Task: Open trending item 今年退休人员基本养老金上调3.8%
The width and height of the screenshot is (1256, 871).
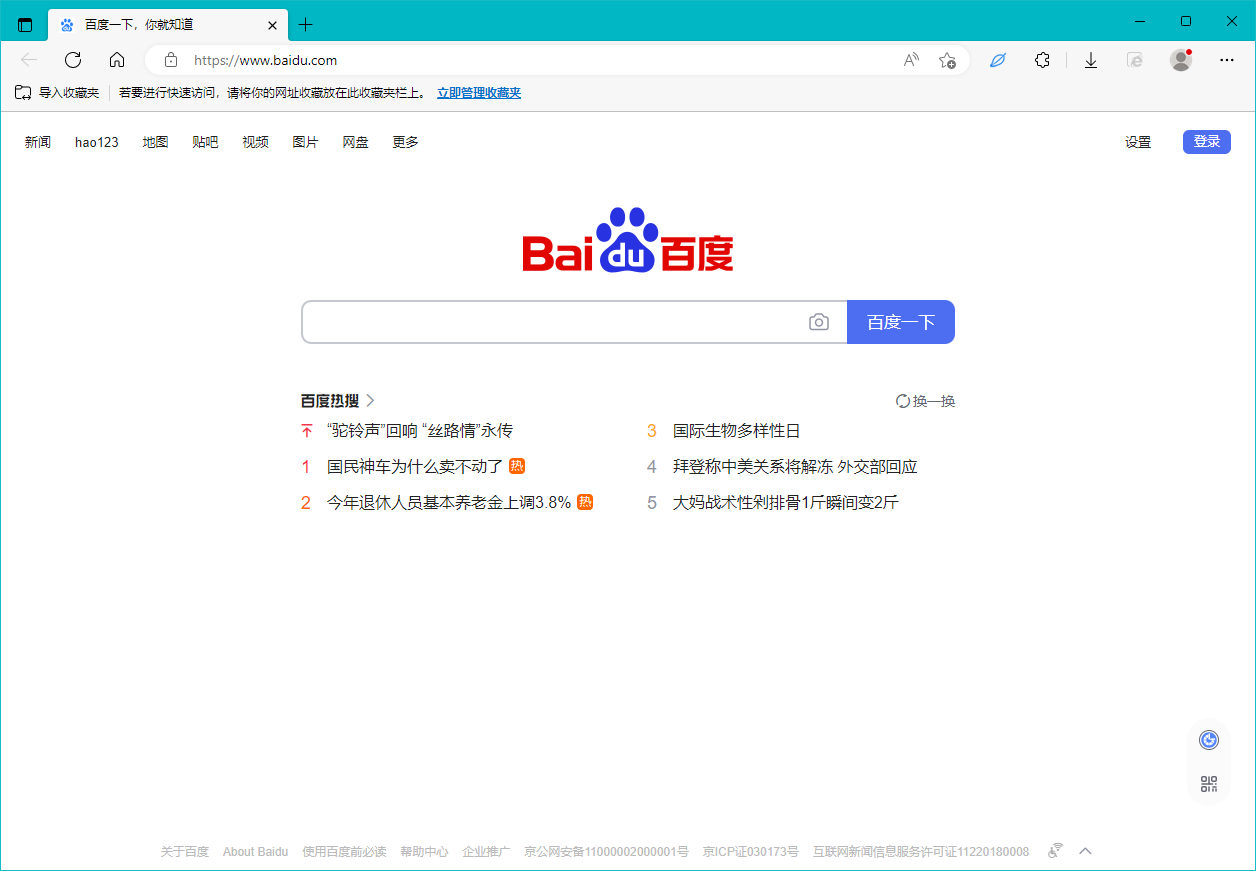Action: (x=449, y=503)
